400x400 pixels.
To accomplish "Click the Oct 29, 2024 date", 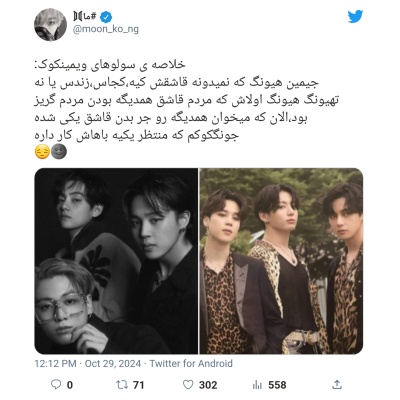I will 113,363.
